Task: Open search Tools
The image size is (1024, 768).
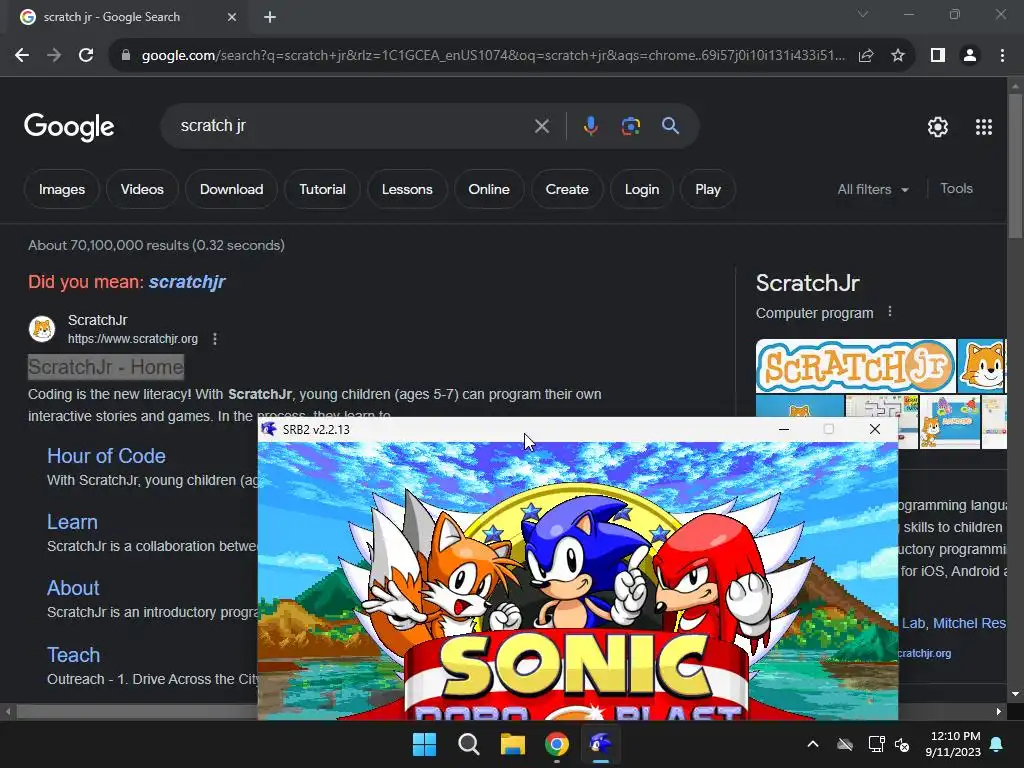Action: point(956,189)
